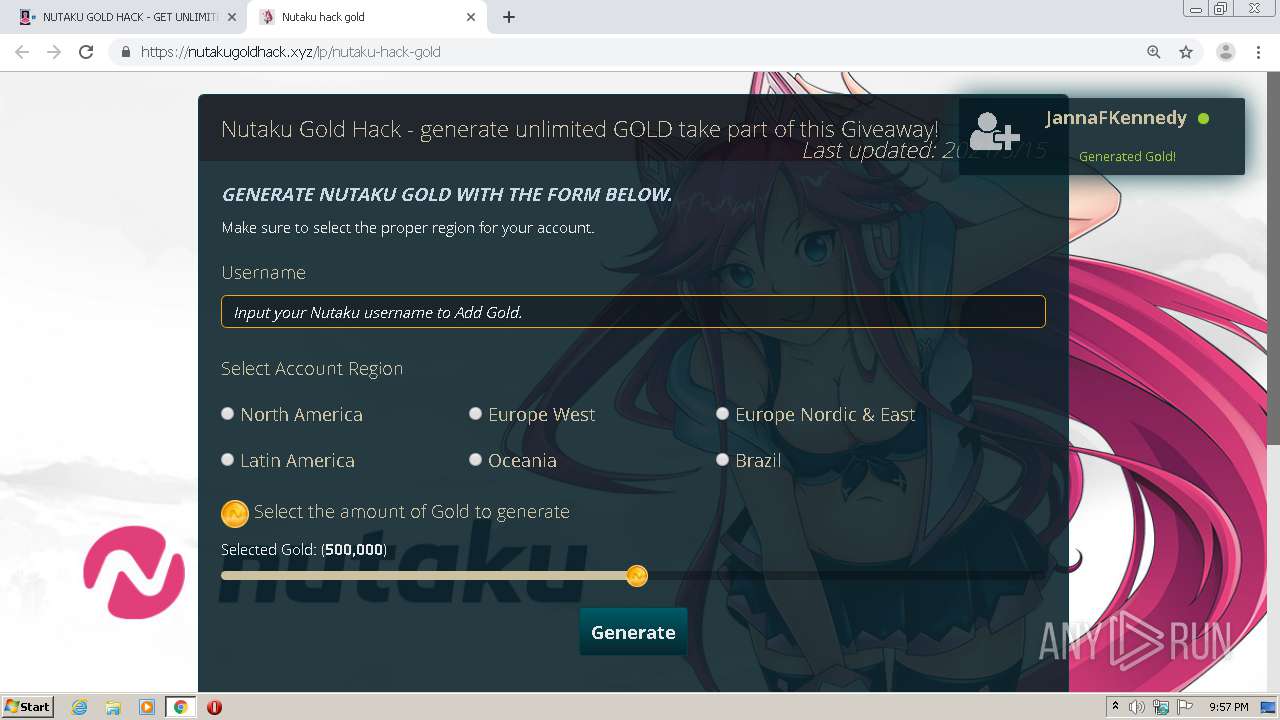This screenshot has height=720, width=1280.
Task: Select Latin America region
Action: (x=228, y=459)
